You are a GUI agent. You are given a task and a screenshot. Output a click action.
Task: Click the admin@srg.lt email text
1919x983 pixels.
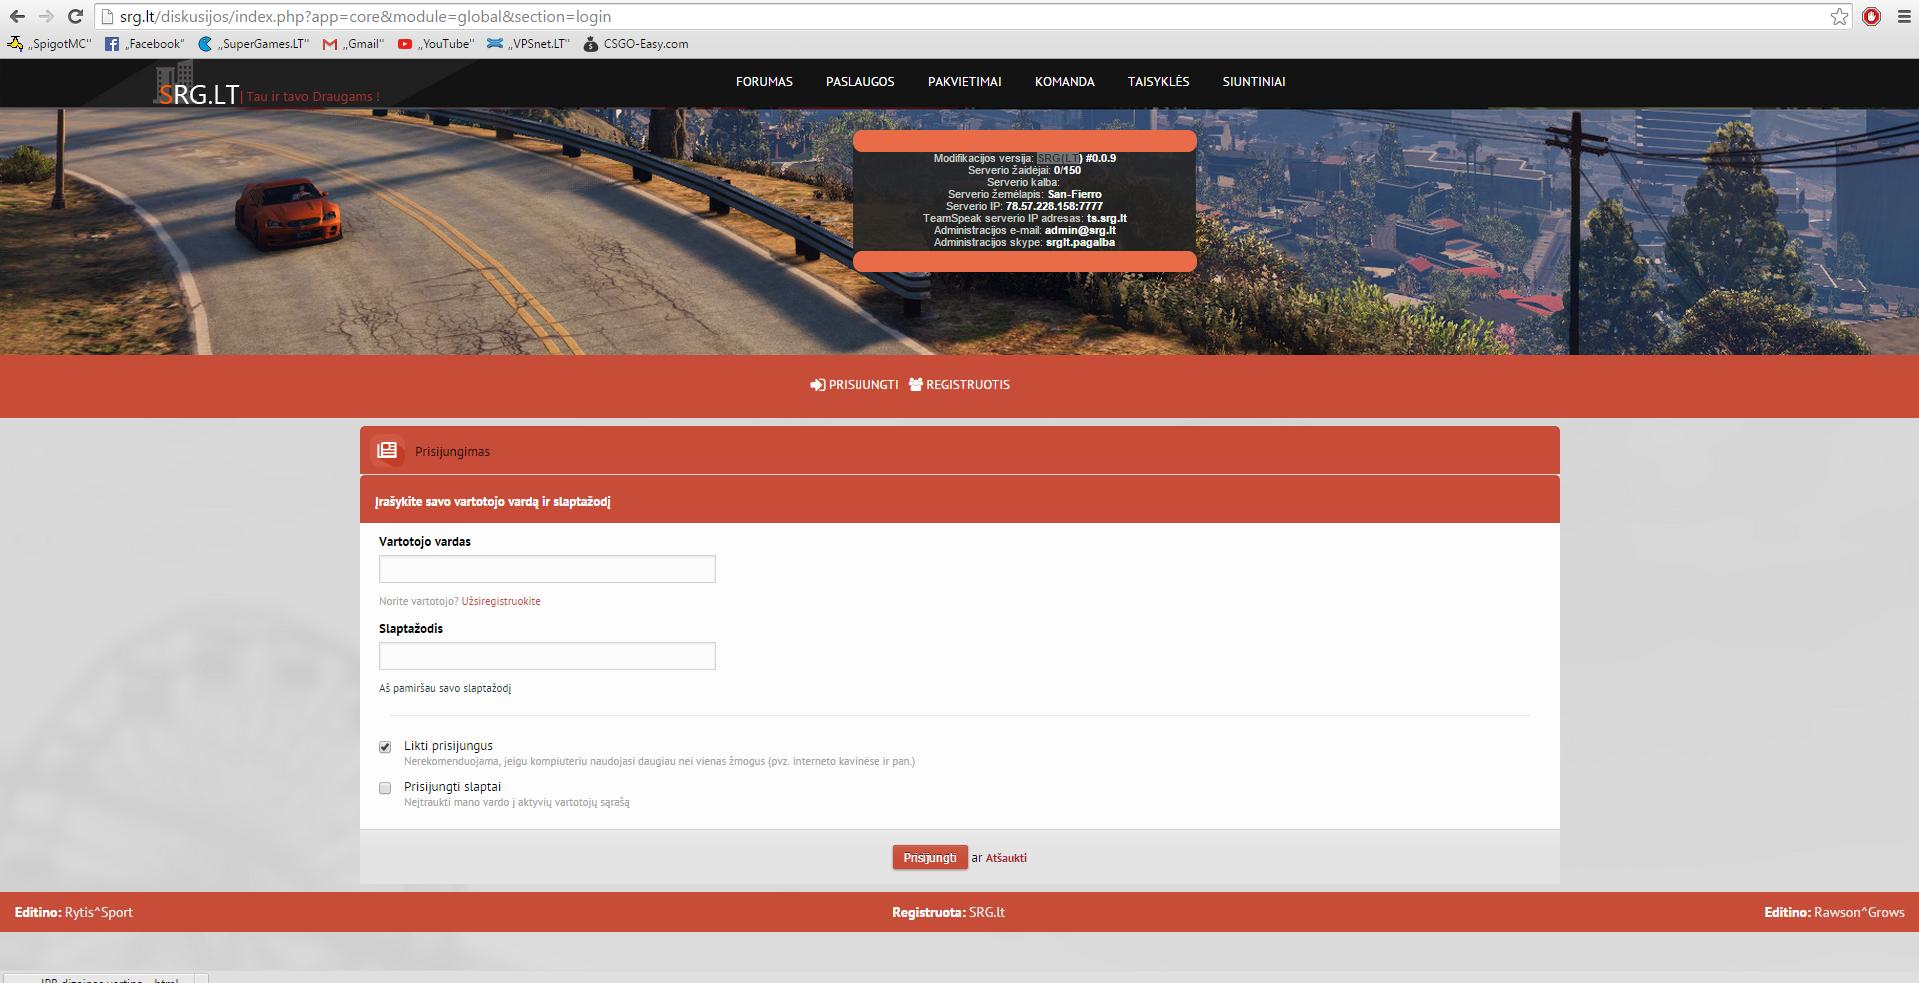point(1080,230)
